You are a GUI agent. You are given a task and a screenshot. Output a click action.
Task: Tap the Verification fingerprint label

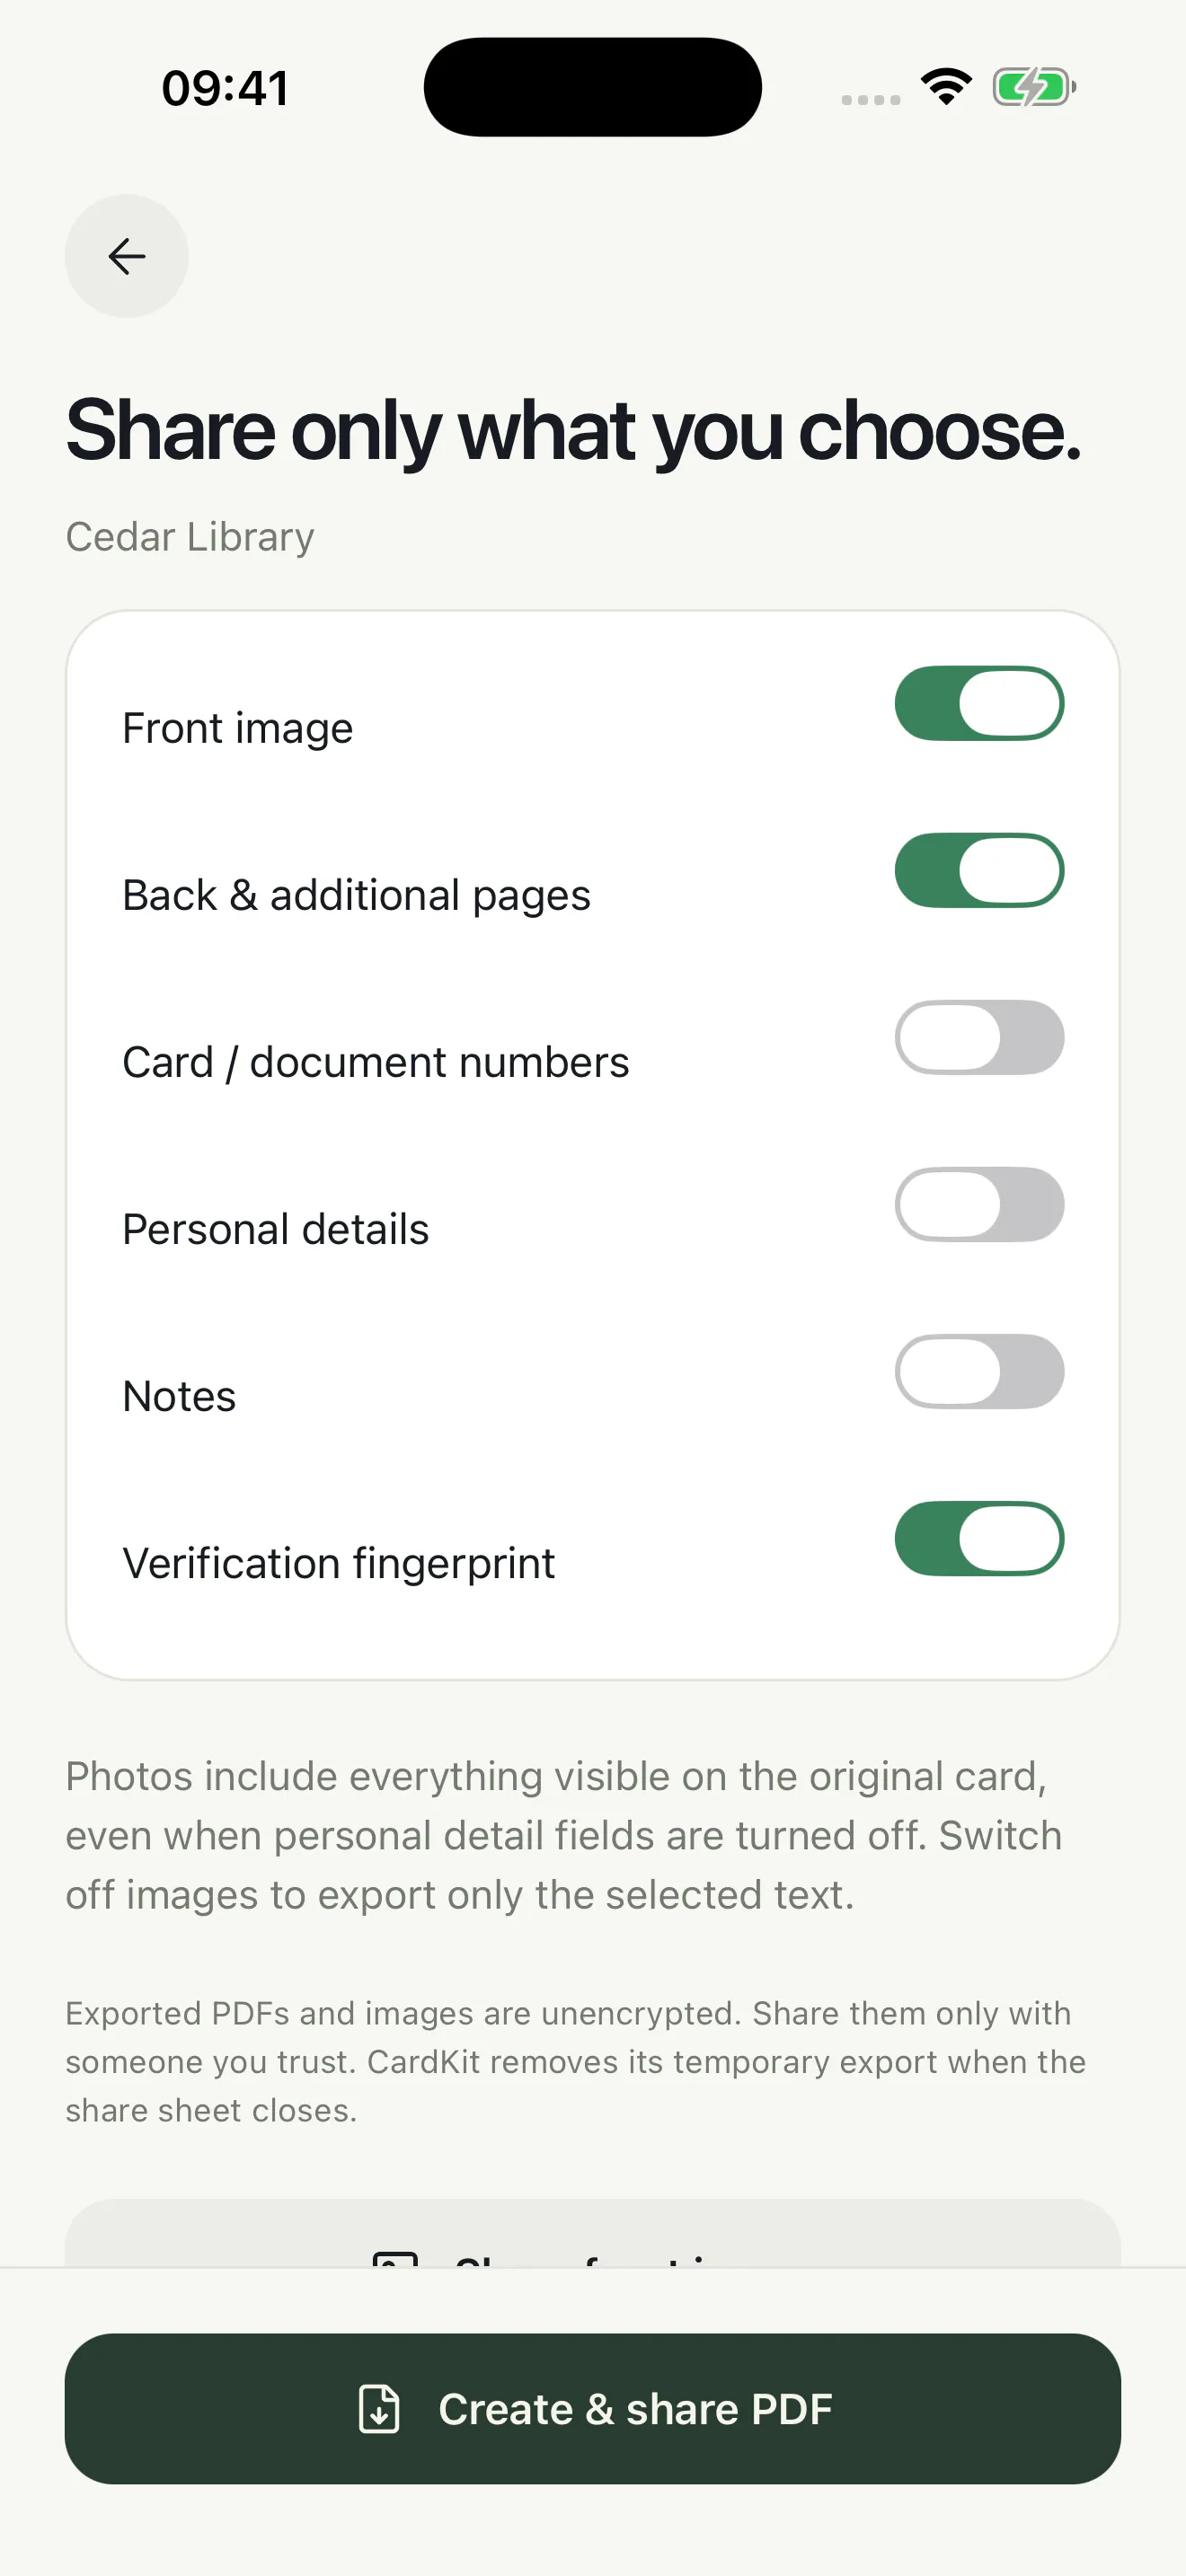point(338,1563)
